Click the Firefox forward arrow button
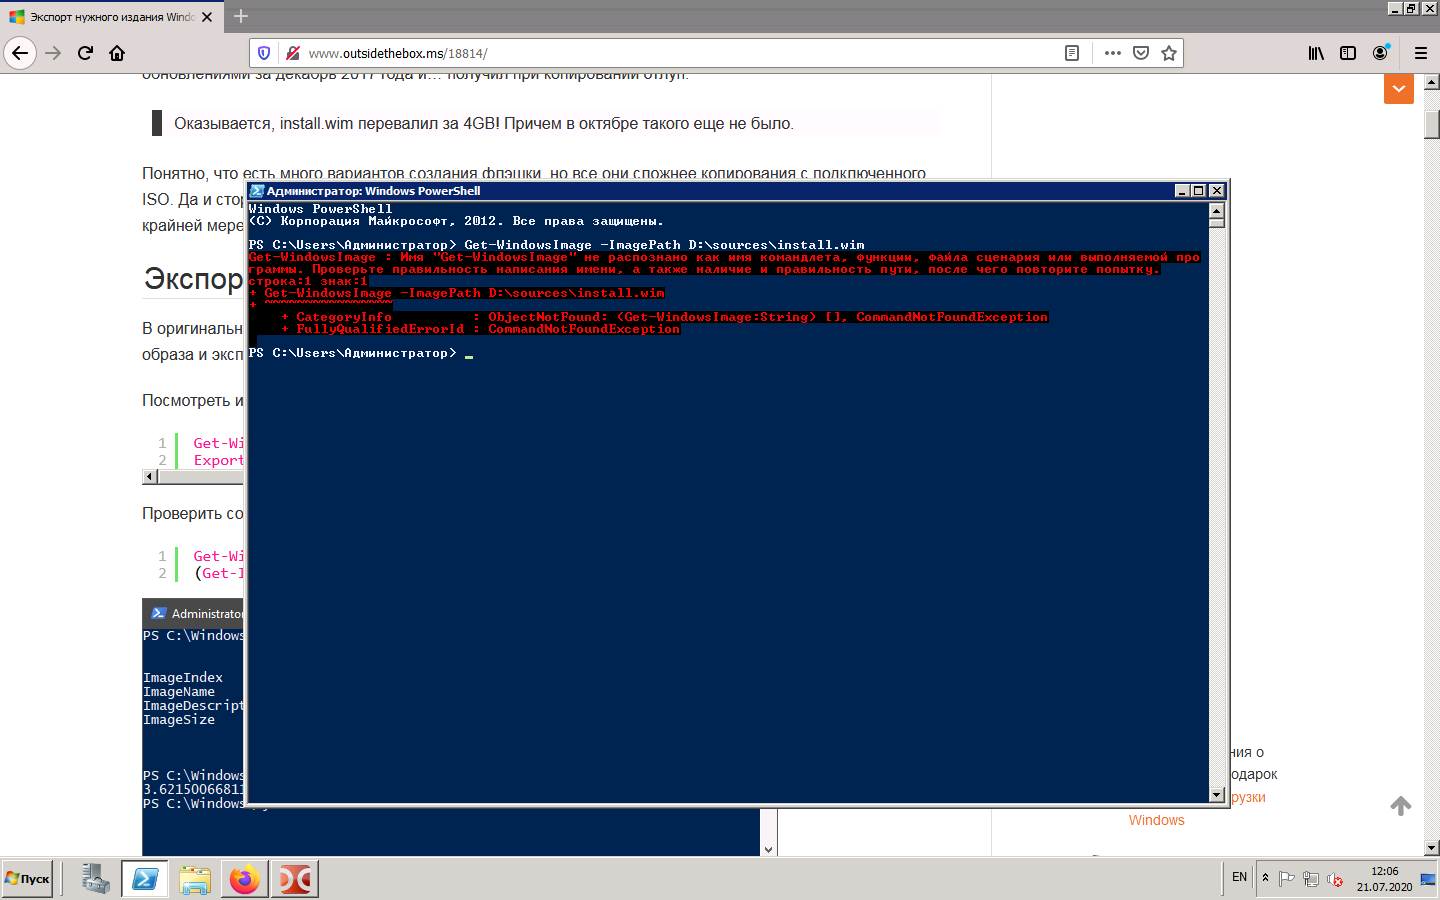 54,53
